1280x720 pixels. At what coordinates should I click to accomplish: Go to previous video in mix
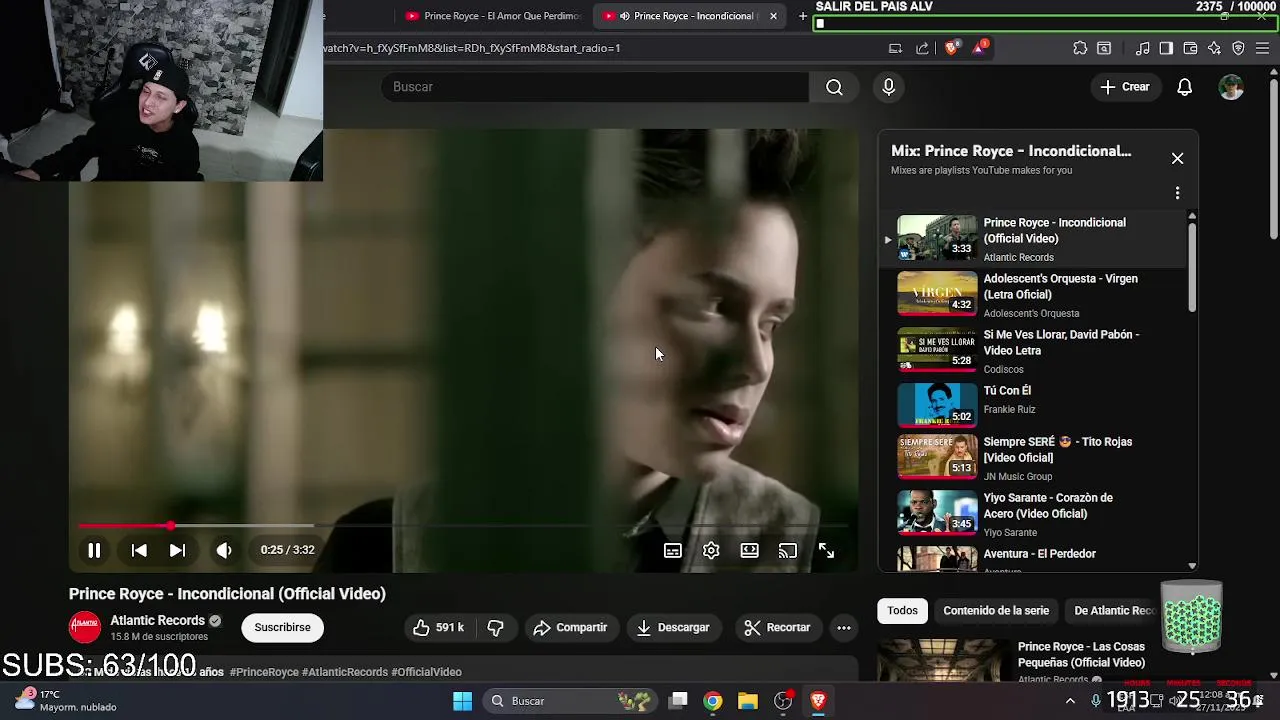point(139,550)
